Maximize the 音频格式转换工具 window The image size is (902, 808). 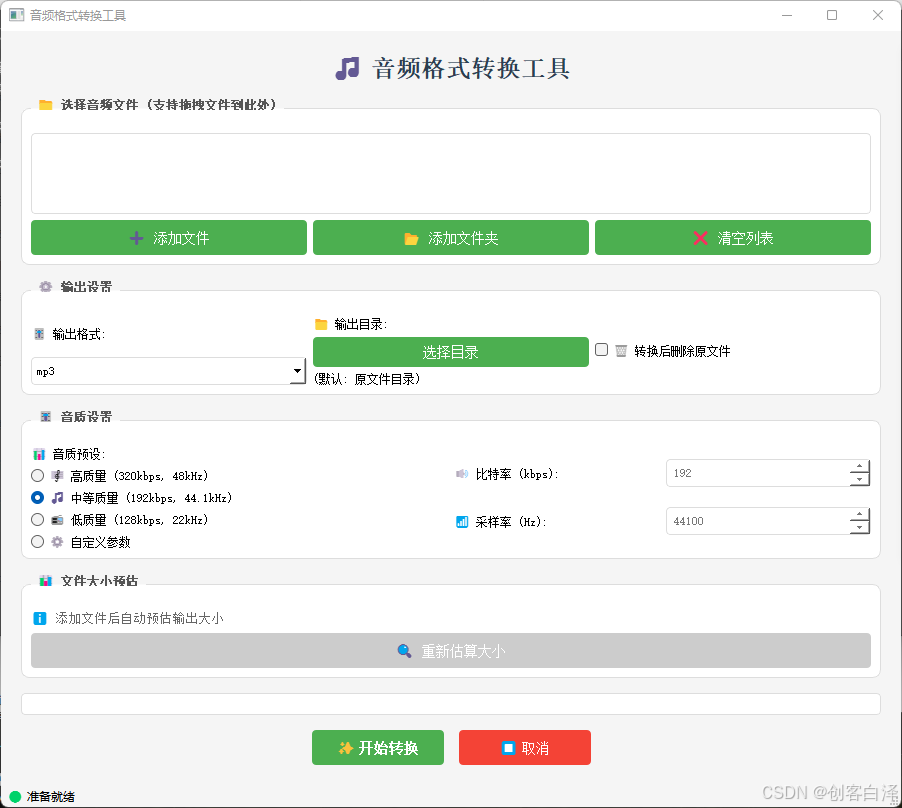click(832, 15)
